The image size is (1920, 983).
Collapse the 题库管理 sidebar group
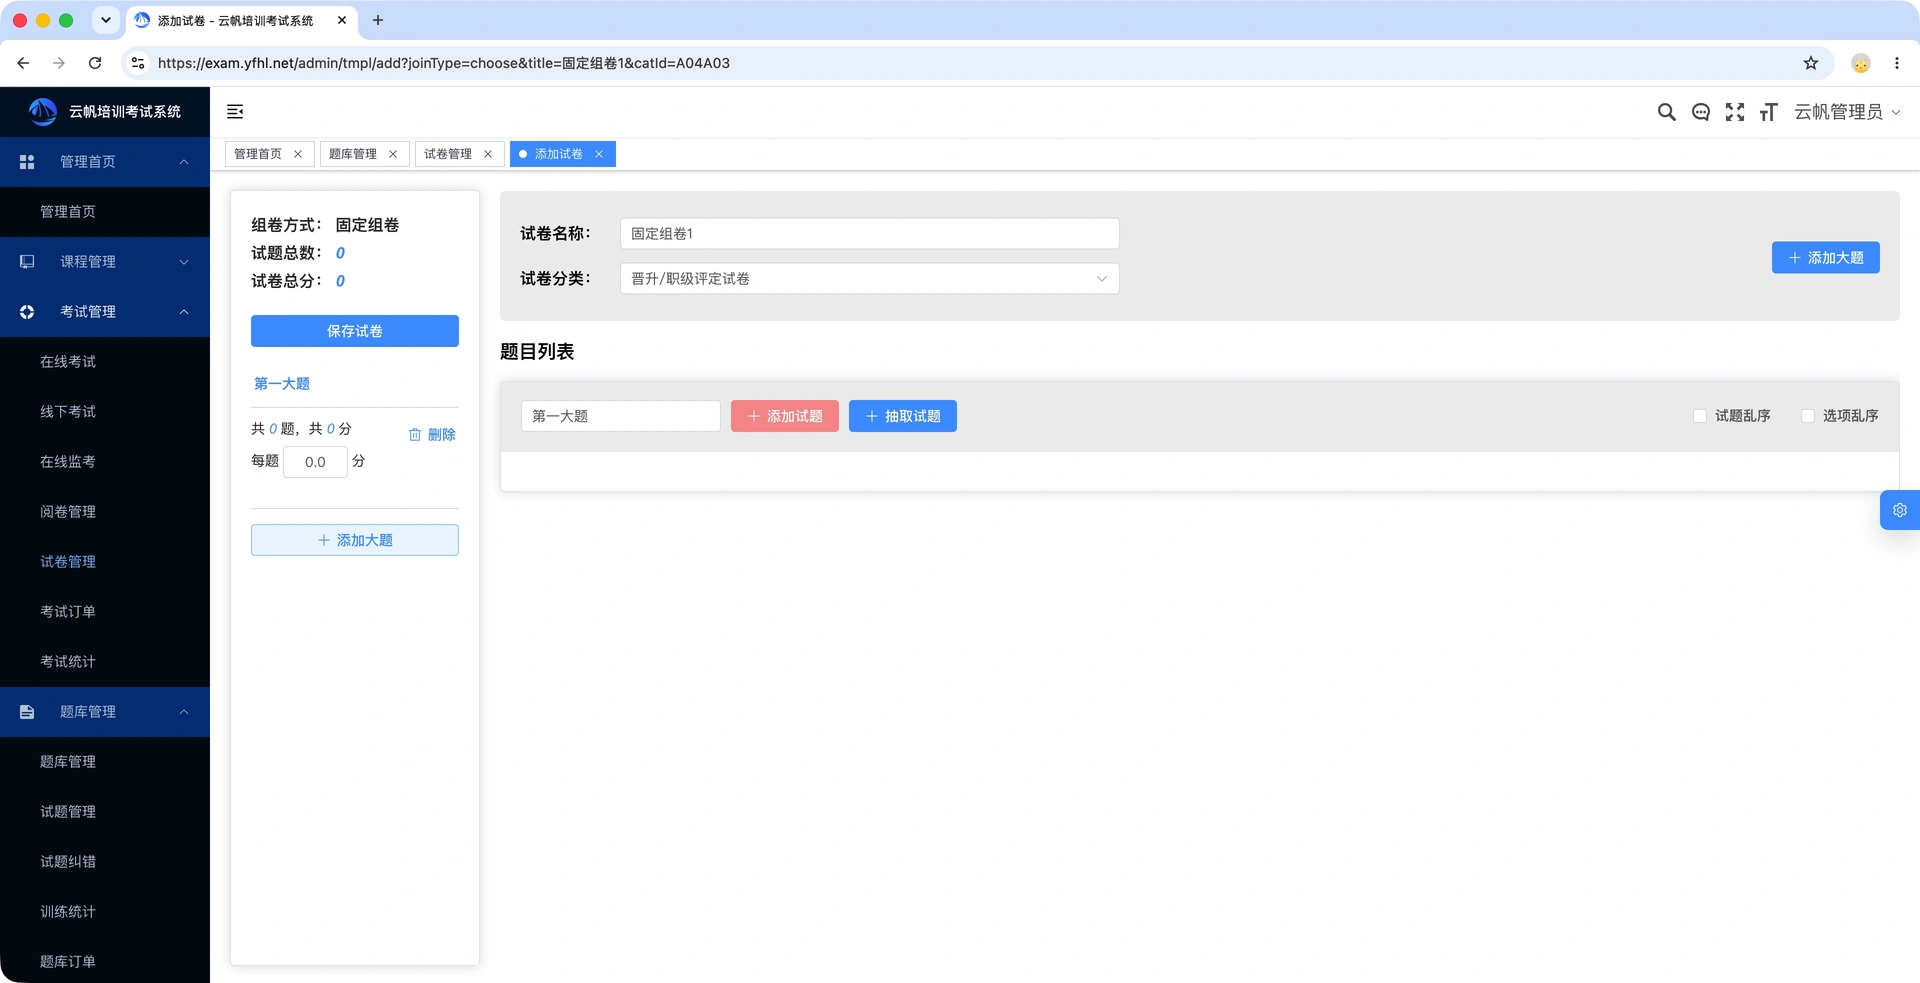(105, 712)
